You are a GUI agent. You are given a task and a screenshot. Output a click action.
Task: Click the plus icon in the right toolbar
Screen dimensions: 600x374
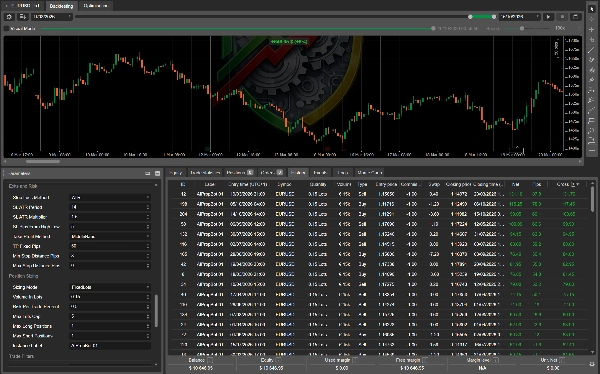592,29
